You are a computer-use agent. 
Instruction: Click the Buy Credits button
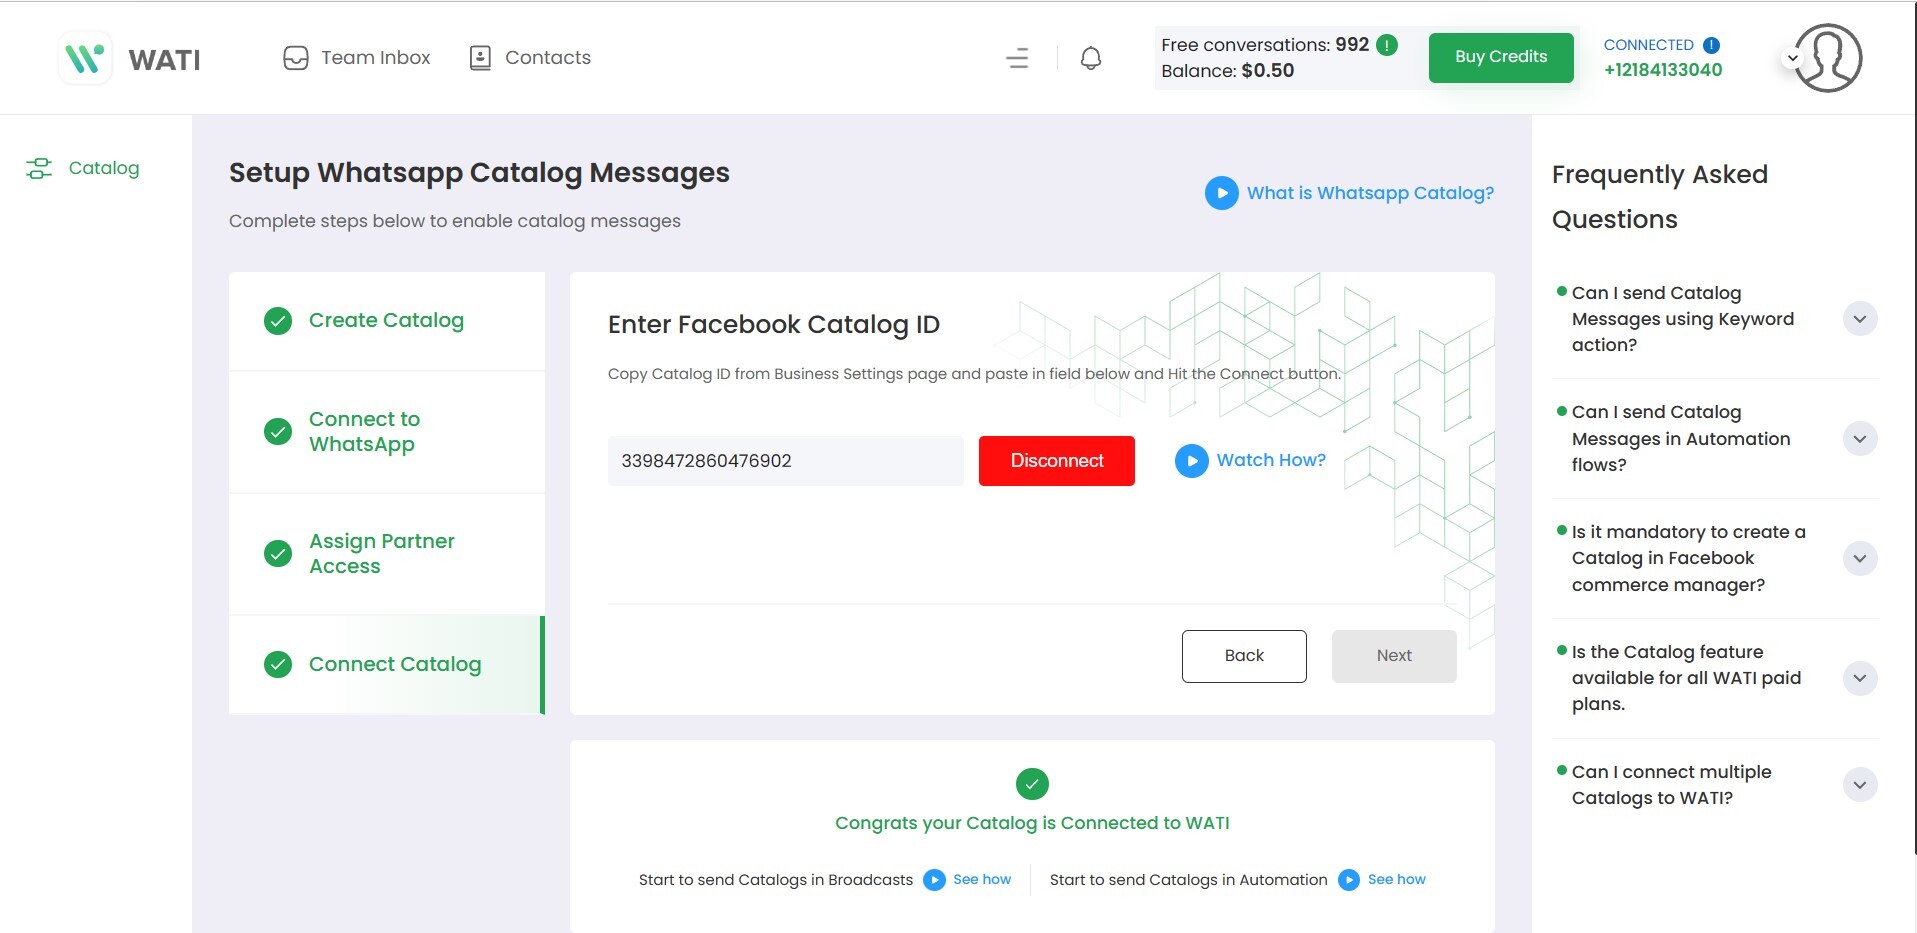tap(1501, 57)
